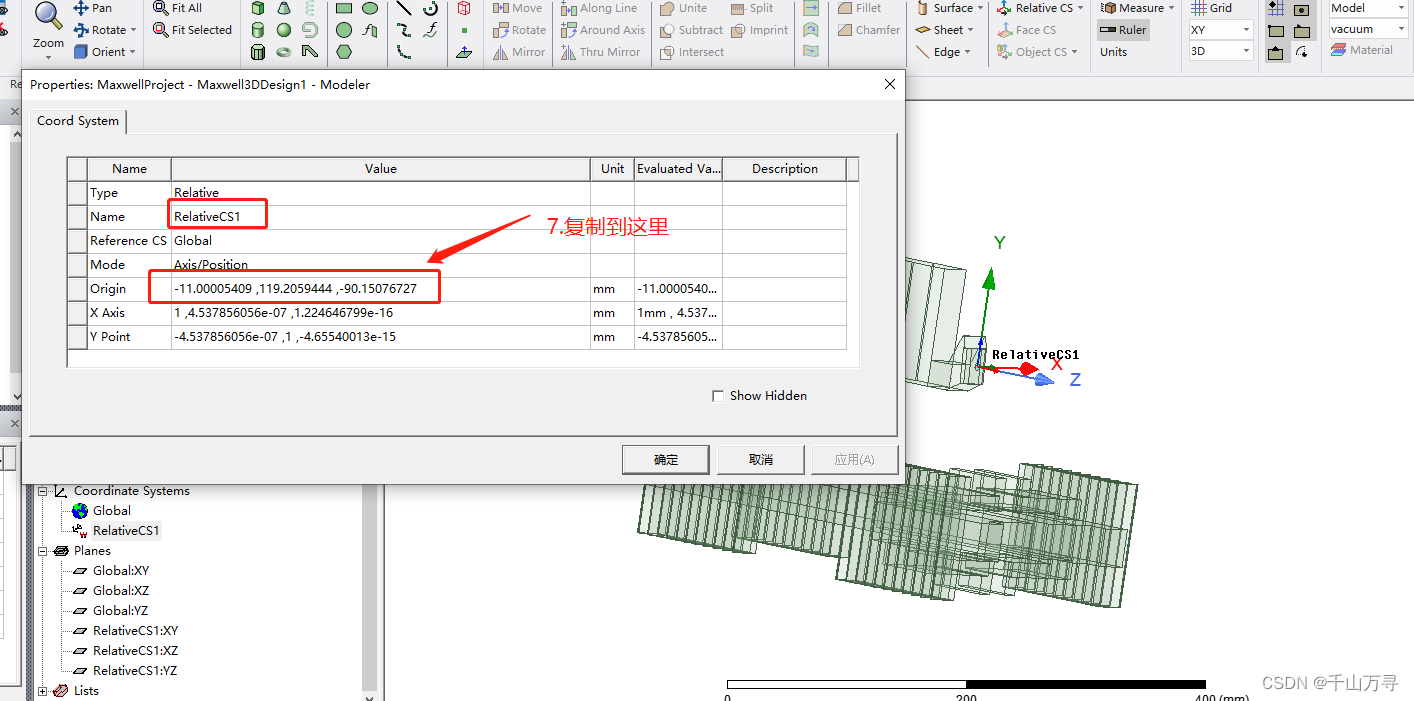Screen dimensions: 1414x701
Task: Draw a regular polygon sheet
Action: (344, 52)
